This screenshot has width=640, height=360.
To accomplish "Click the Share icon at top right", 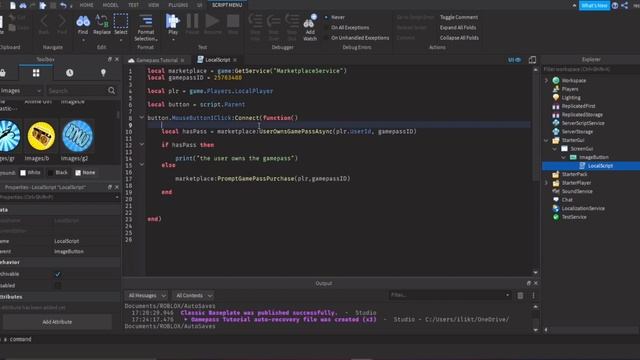I will pyautogui.click(x=624, y=5).
